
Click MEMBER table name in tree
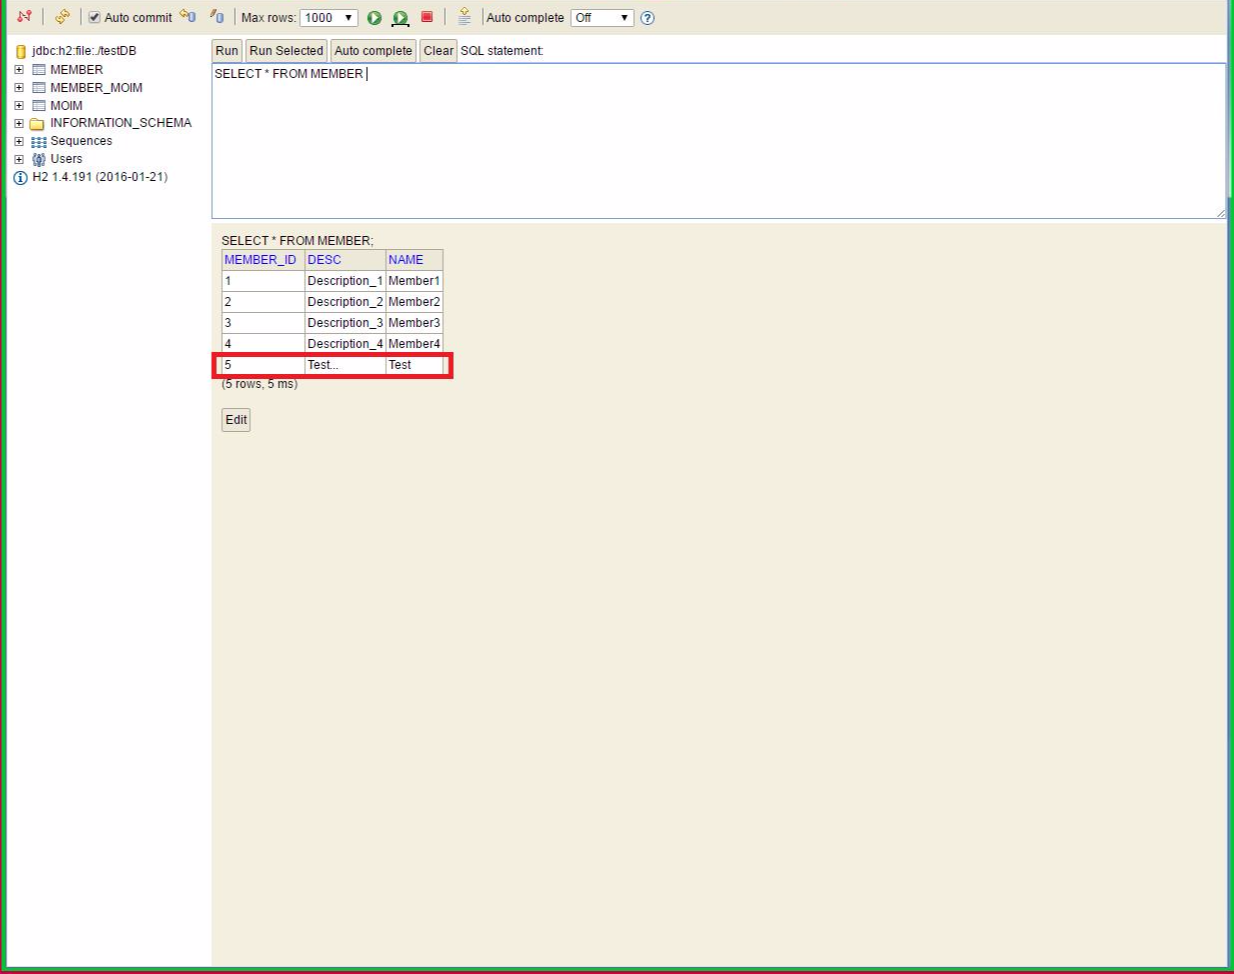[x=77, y=70]
